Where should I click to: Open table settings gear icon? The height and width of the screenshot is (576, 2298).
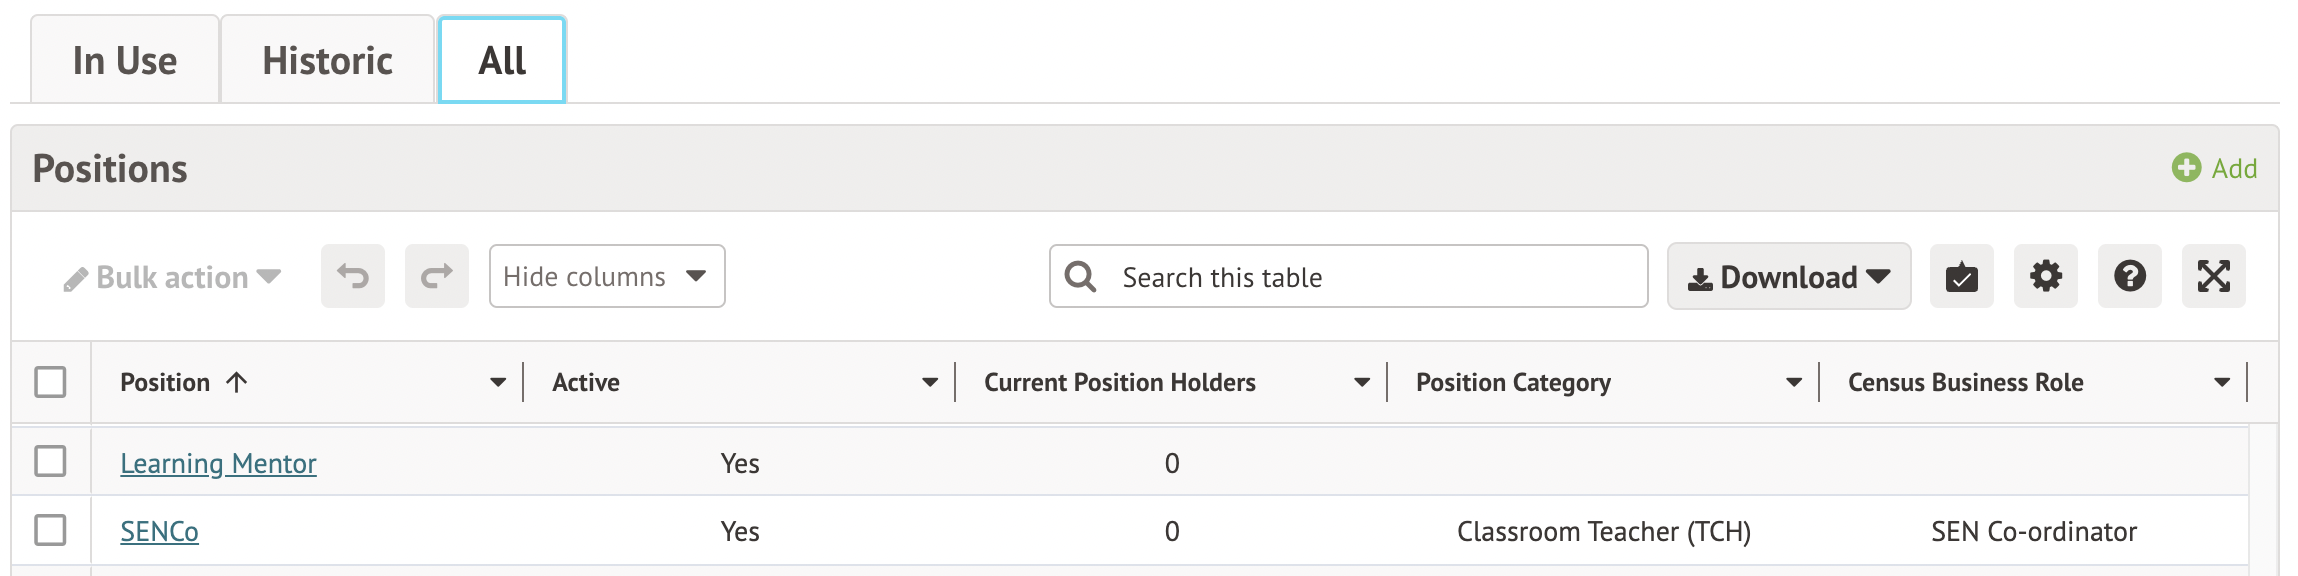[x=2045, y=276]
